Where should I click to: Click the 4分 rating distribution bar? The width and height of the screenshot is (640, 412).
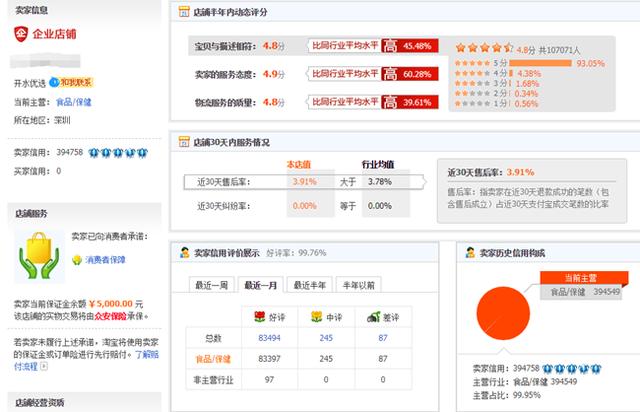click(511, 73)
